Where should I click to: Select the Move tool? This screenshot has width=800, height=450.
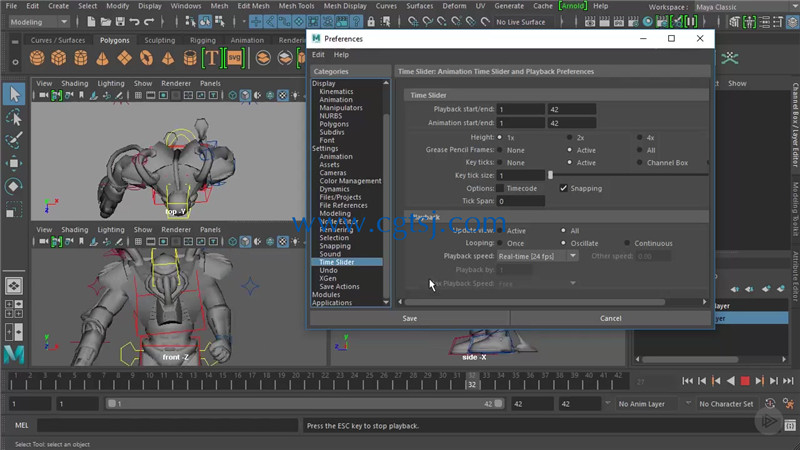point(14,163)
